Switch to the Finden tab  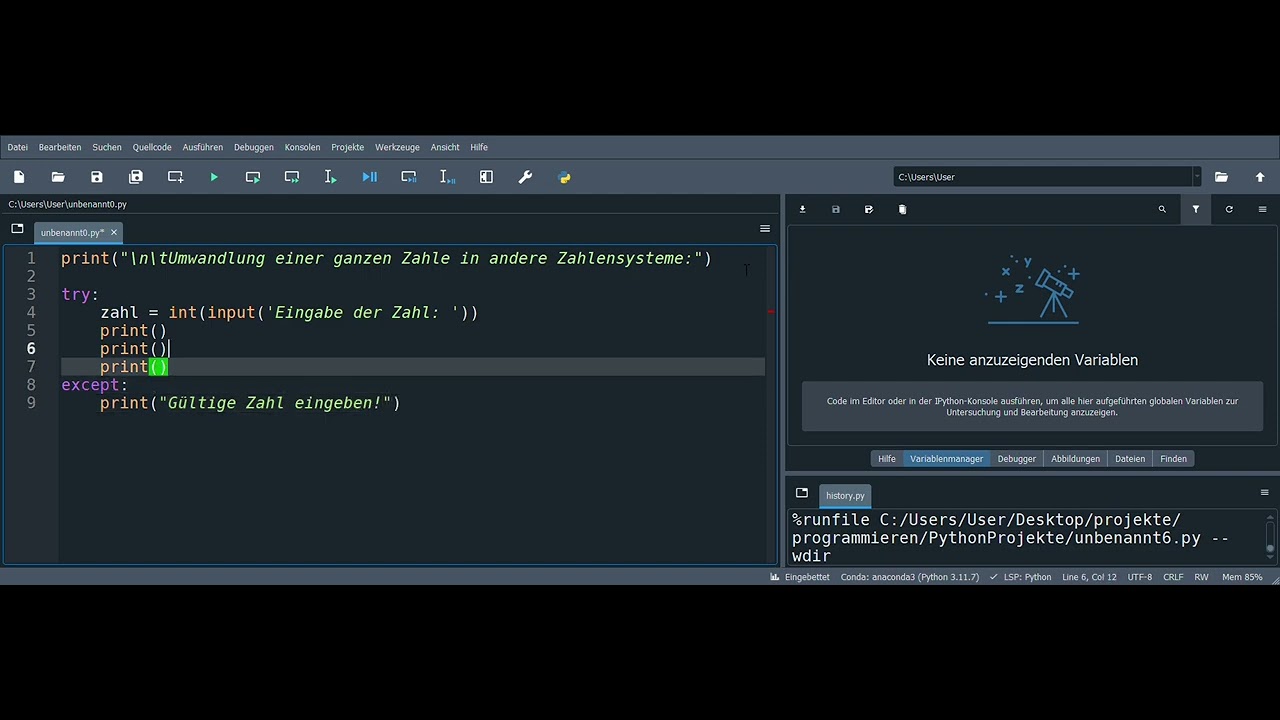pyautogui.click(x=1174, y=459)
